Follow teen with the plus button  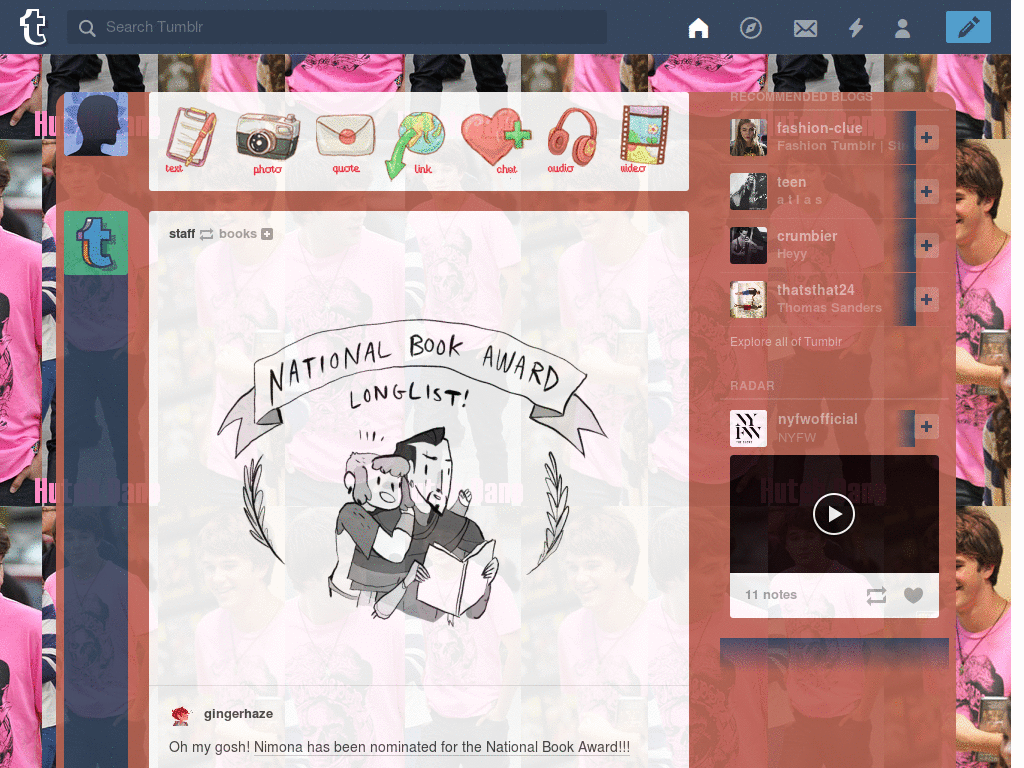click(x=926, y=191)
